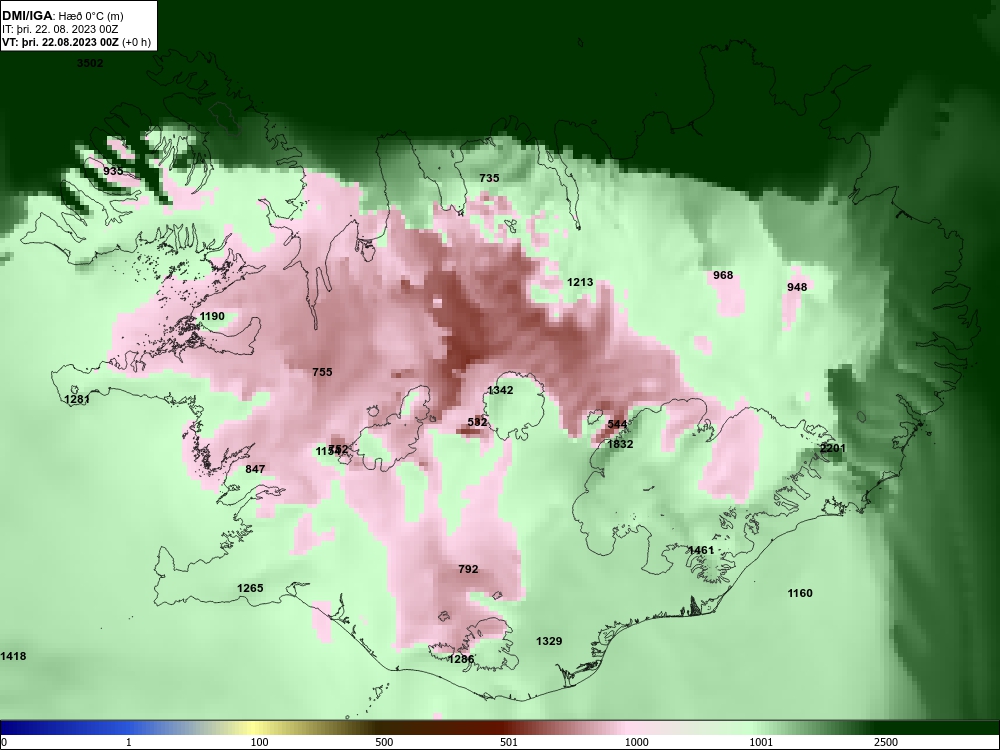This screenshot has height=750, width=1000.
Task: Click the 1190 value label
Action: (x=212, y=316)
